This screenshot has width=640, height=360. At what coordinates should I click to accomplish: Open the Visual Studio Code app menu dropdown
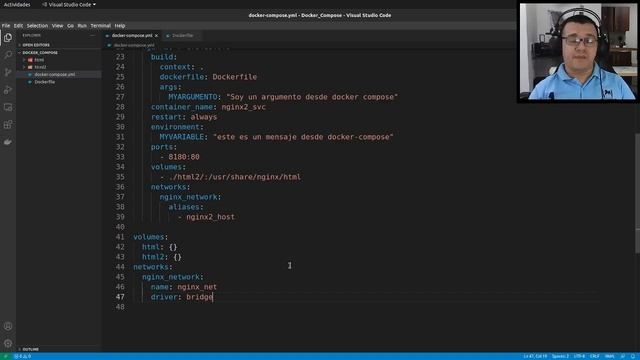click(69, 4)
